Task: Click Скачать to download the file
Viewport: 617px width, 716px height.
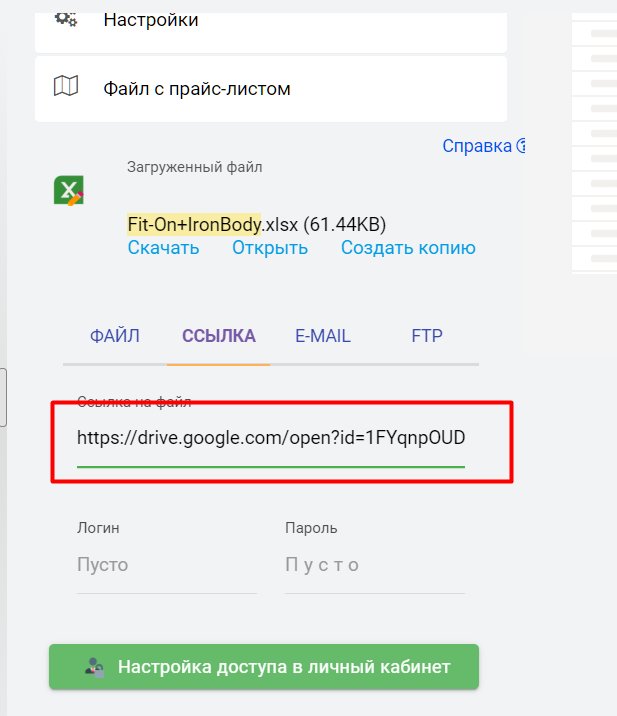Action: tap(163, 248)
